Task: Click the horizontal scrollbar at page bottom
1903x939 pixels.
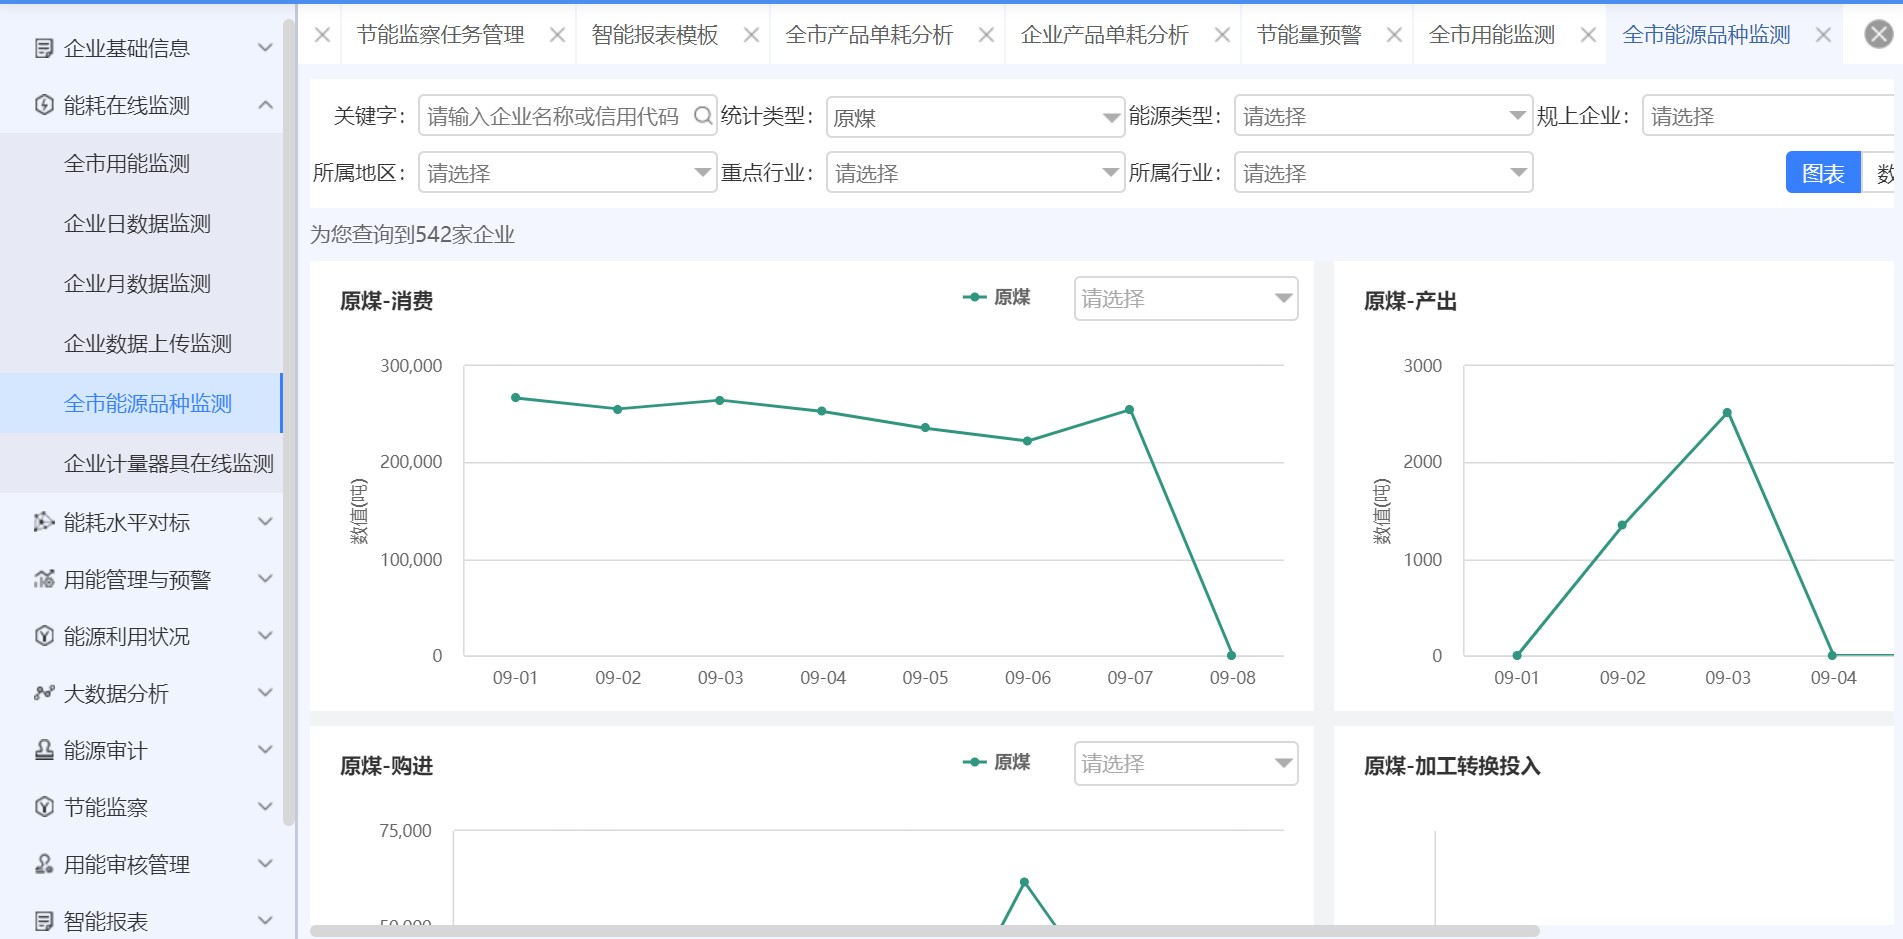Action: tap(923, 931)
